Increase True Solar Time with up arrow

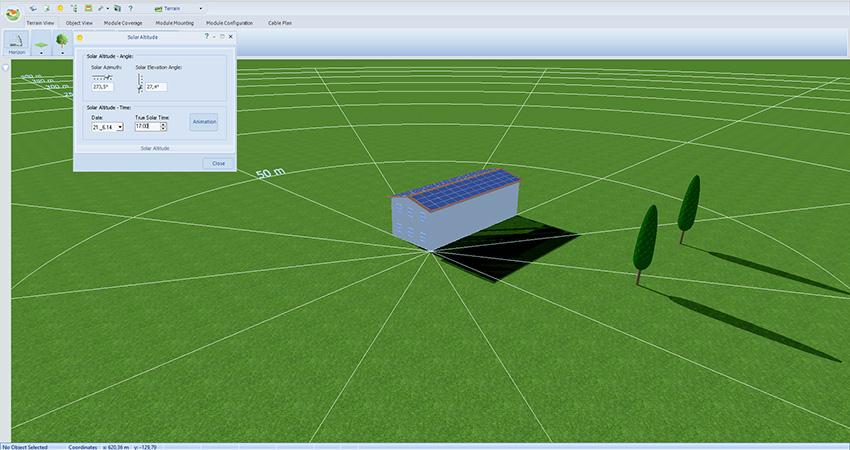point(163,124)
